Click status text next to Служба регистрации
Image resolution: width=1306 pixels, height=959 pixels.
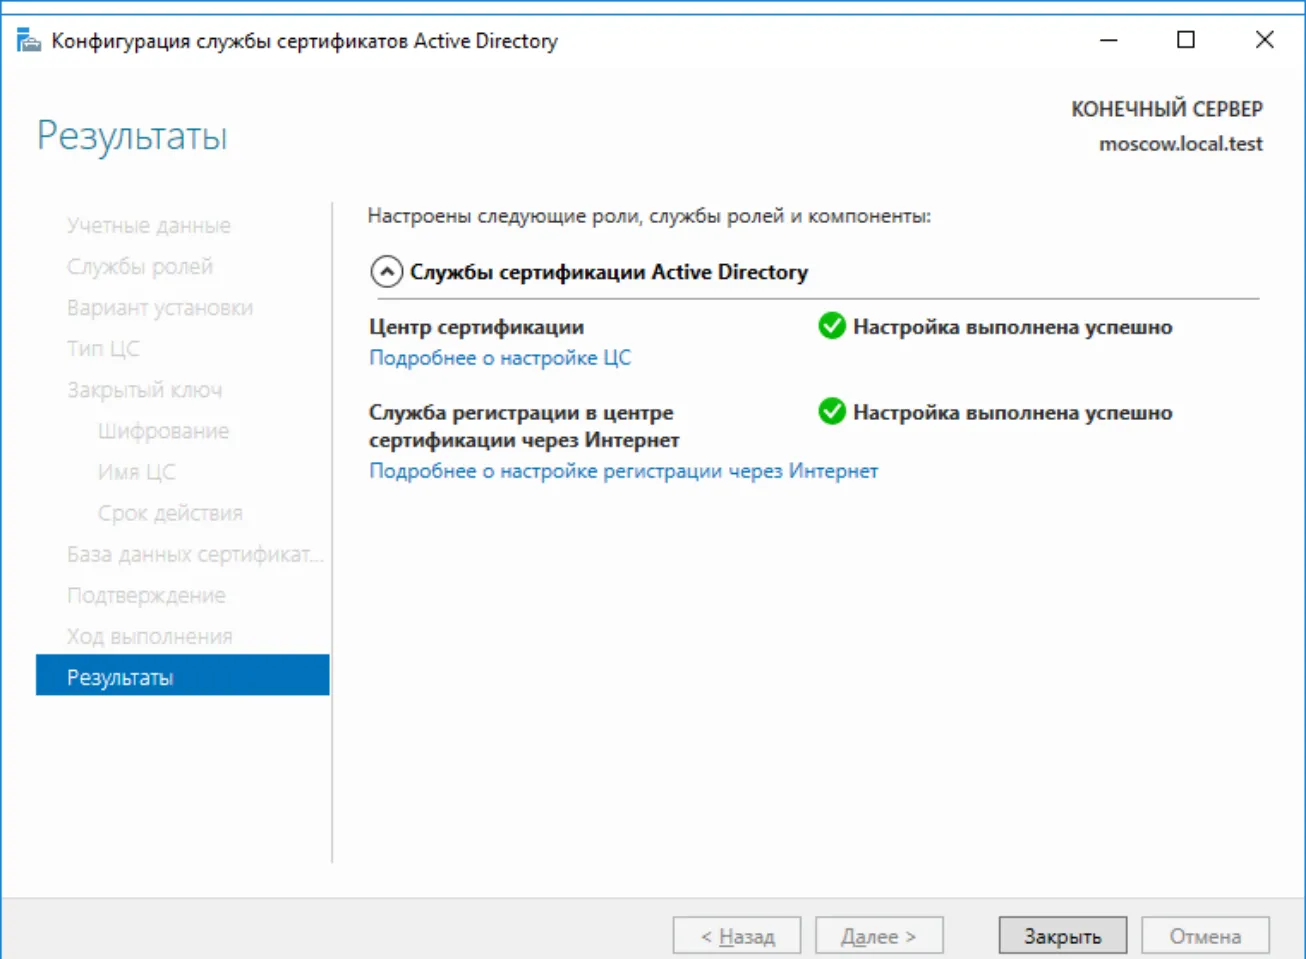pyautogui.click(x=1012, y=412)
